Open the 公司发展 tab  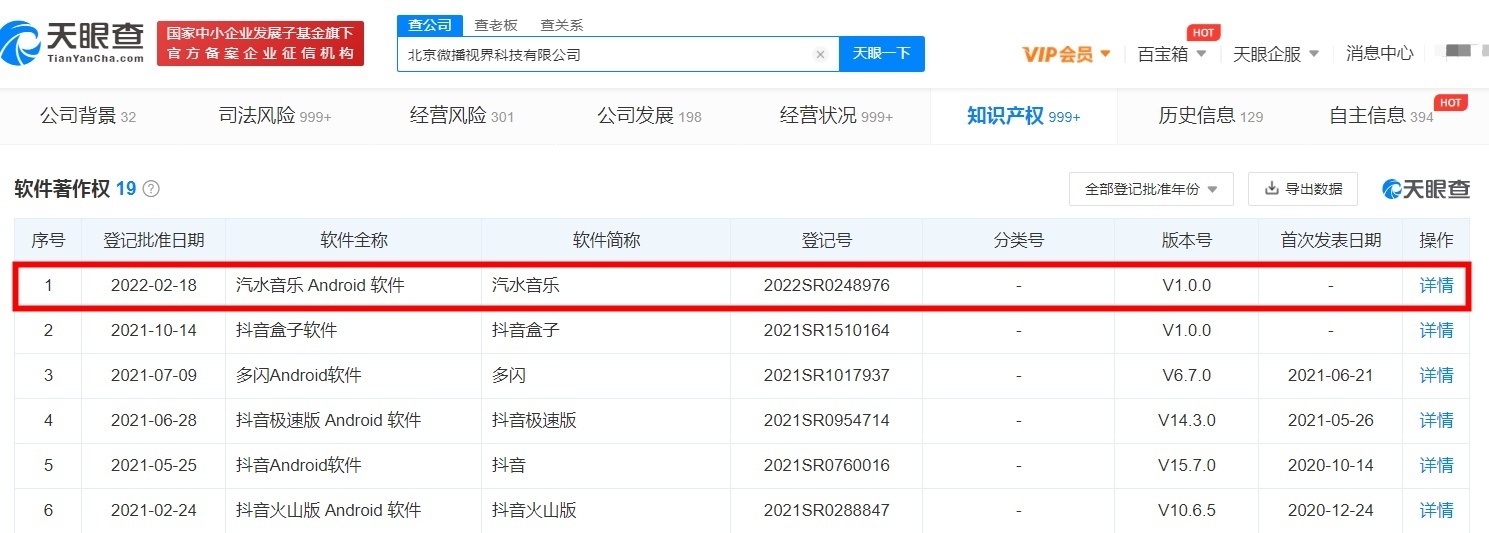[x=650, y=116]
